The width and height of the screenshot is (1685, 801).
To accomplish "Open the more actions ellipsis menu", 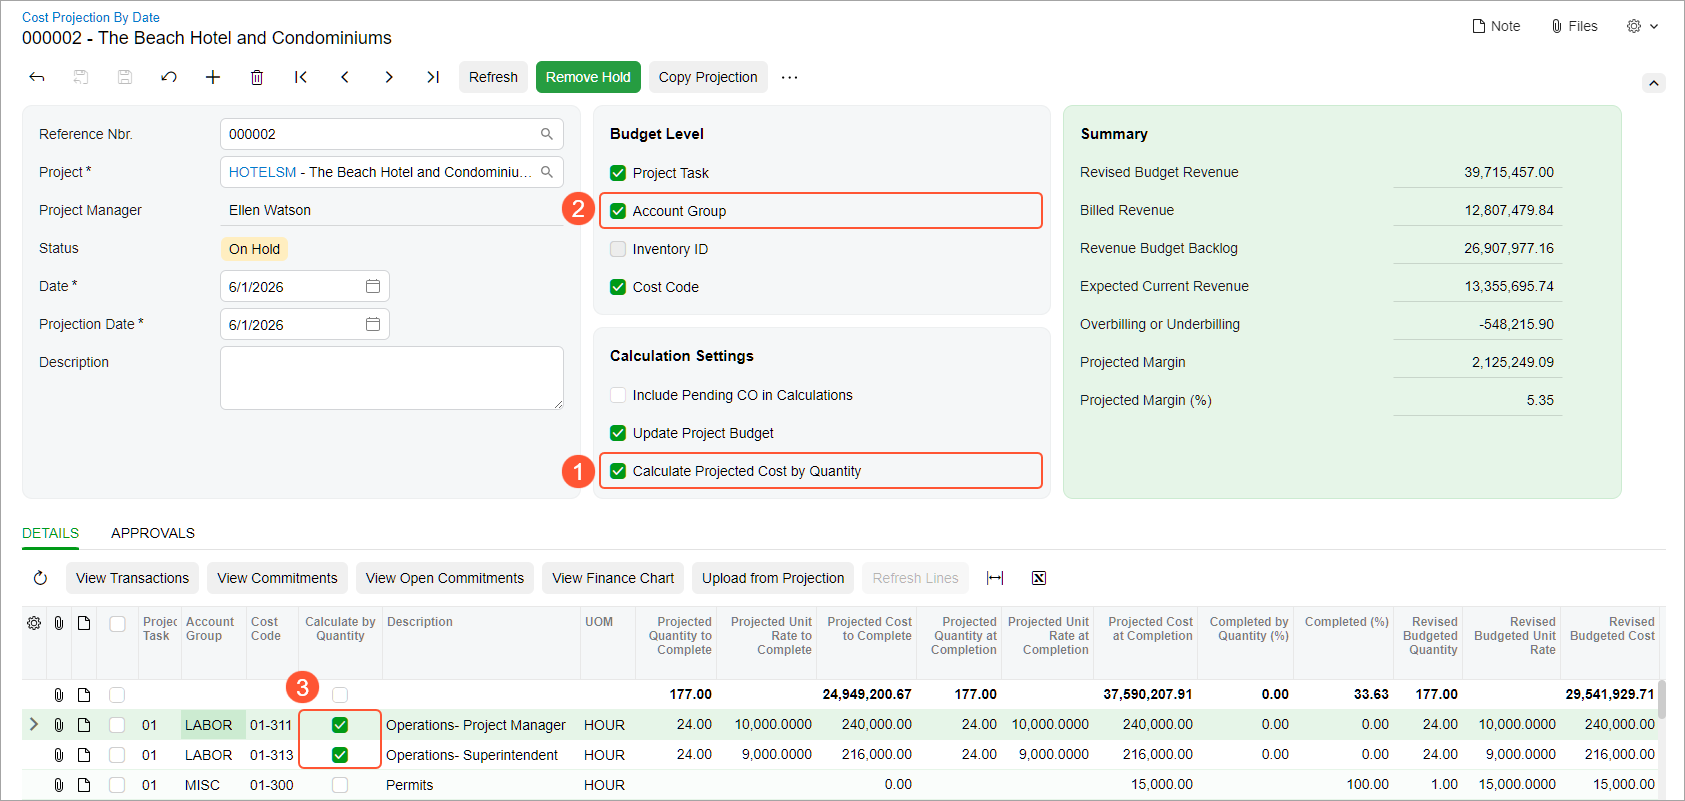I will pyautogui.click(x=790, y=77).
